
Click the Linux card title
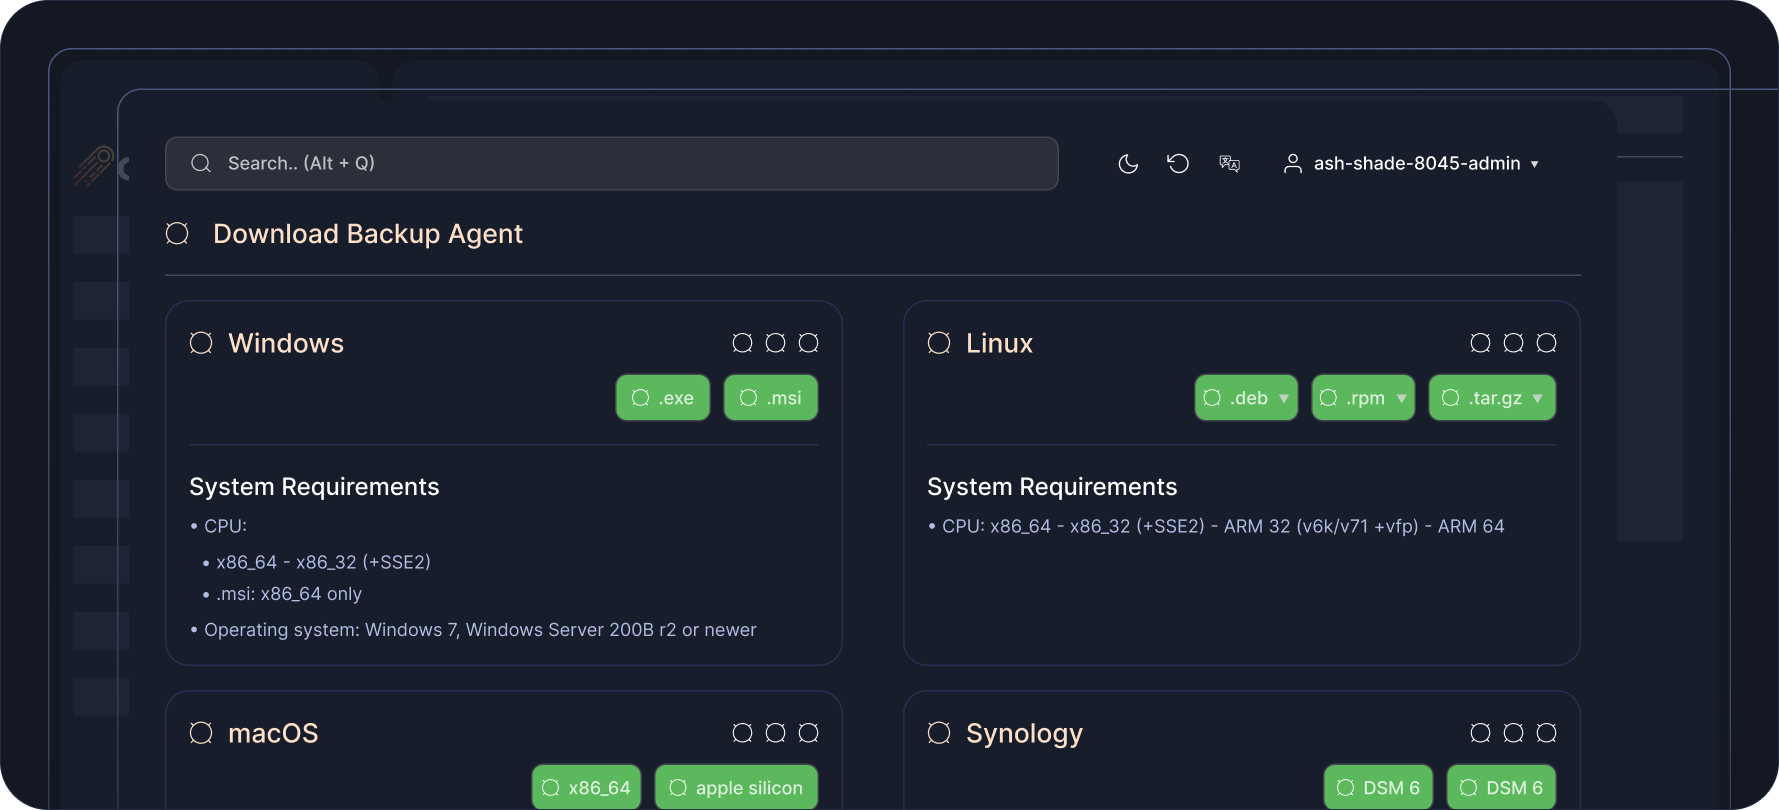coord(999,343)
